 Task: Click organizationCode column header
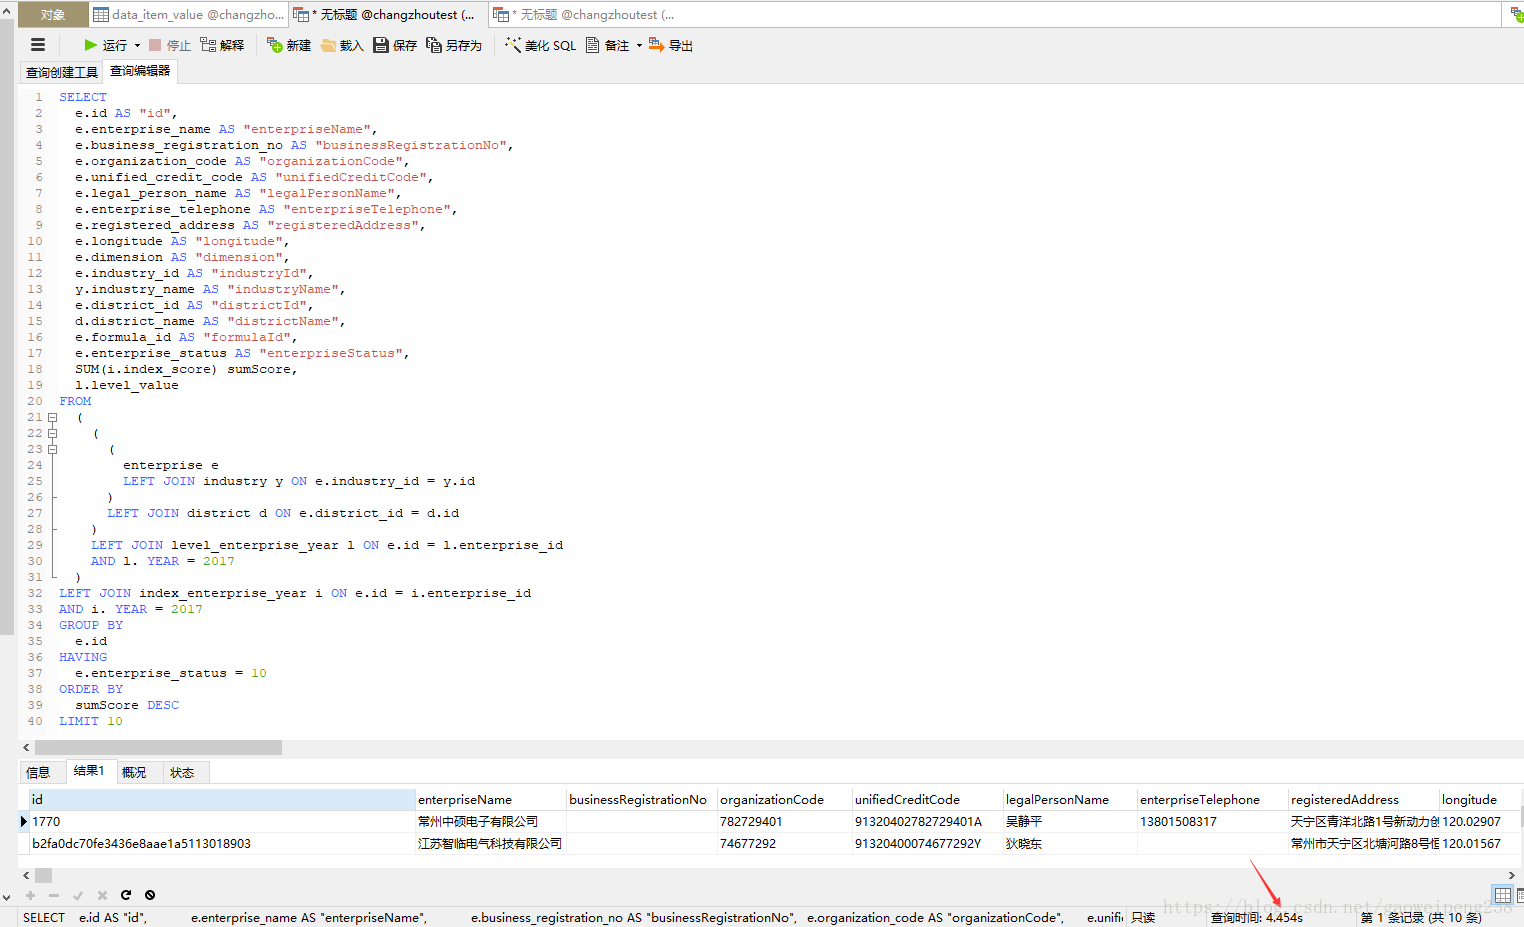coord(785,799)
